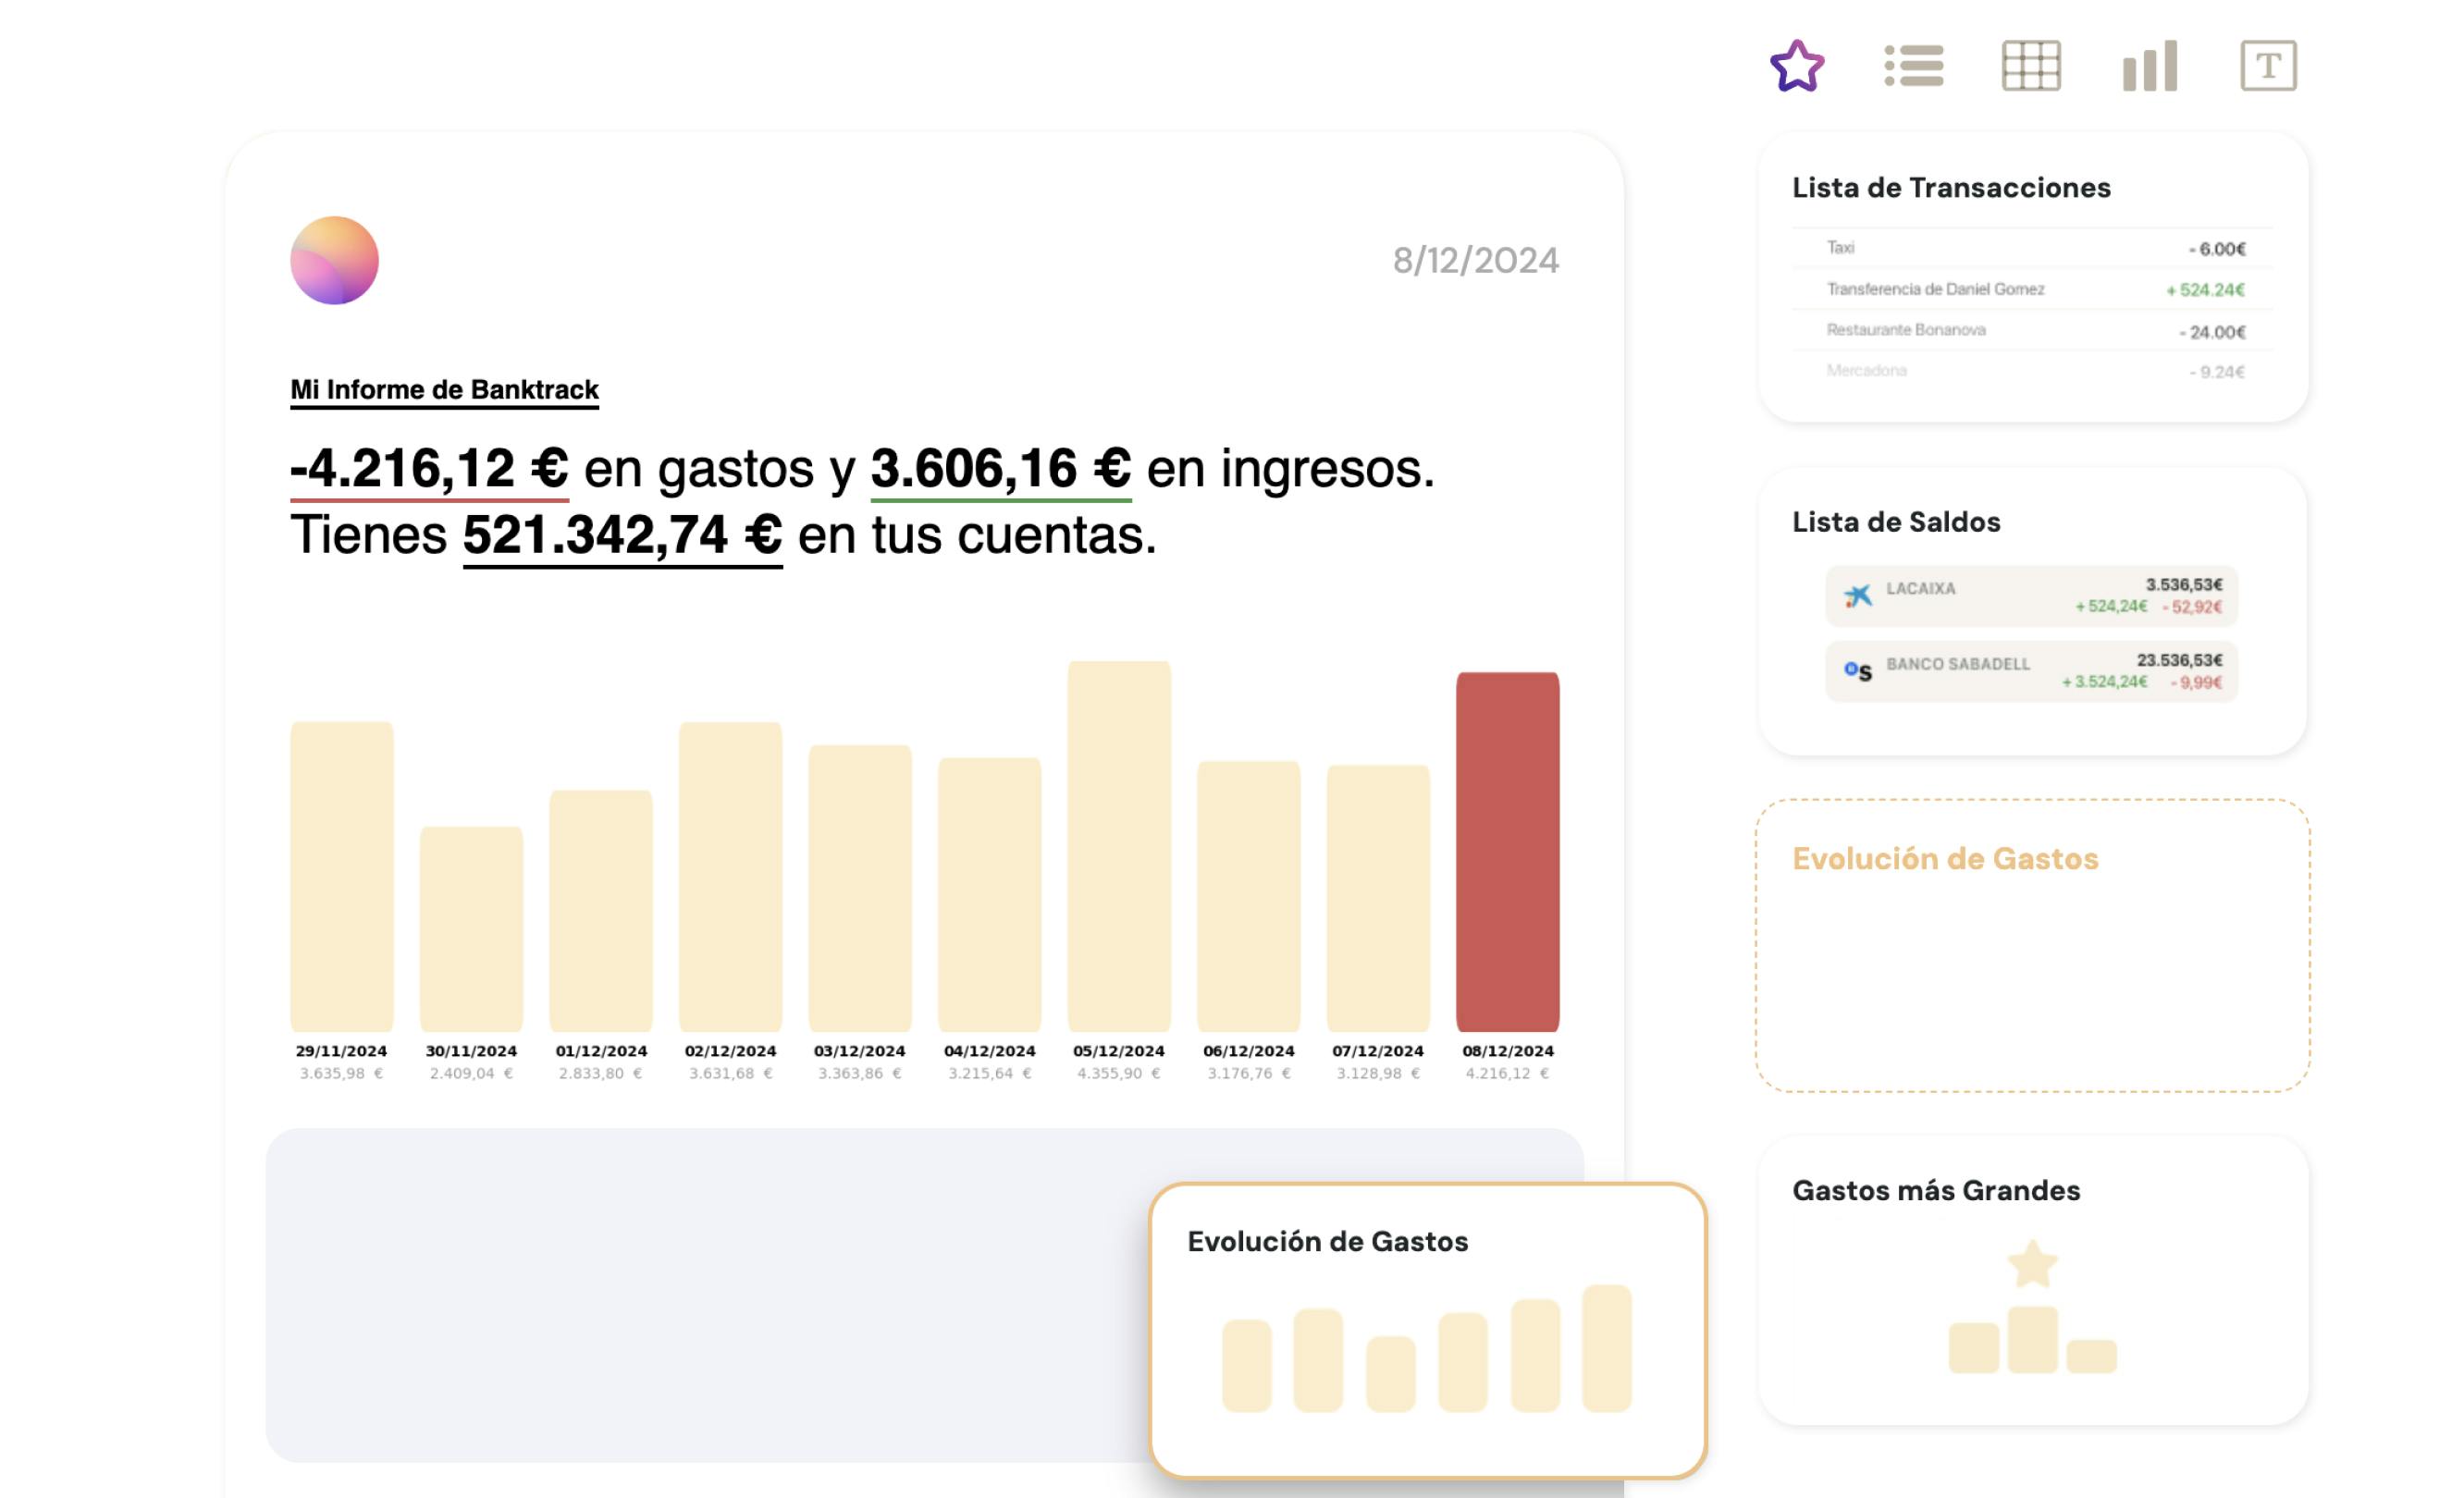Click the 3.606,16 € income amount
Screen dimensions: 2464x1498
1001,469
